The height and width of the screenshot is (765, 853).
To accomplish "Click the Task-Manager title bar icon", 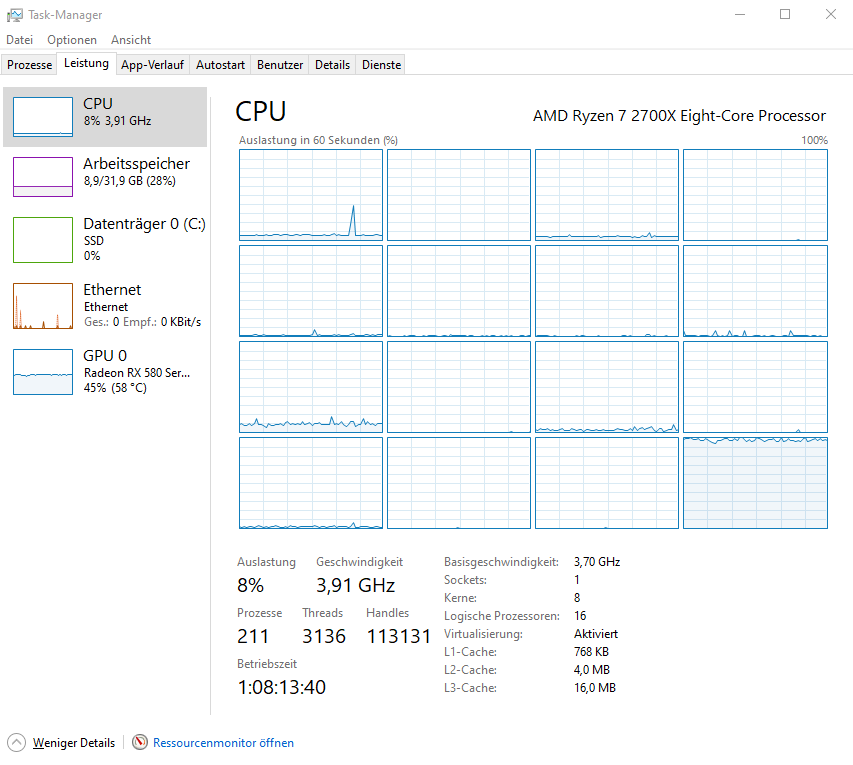I will pos(15,14).
